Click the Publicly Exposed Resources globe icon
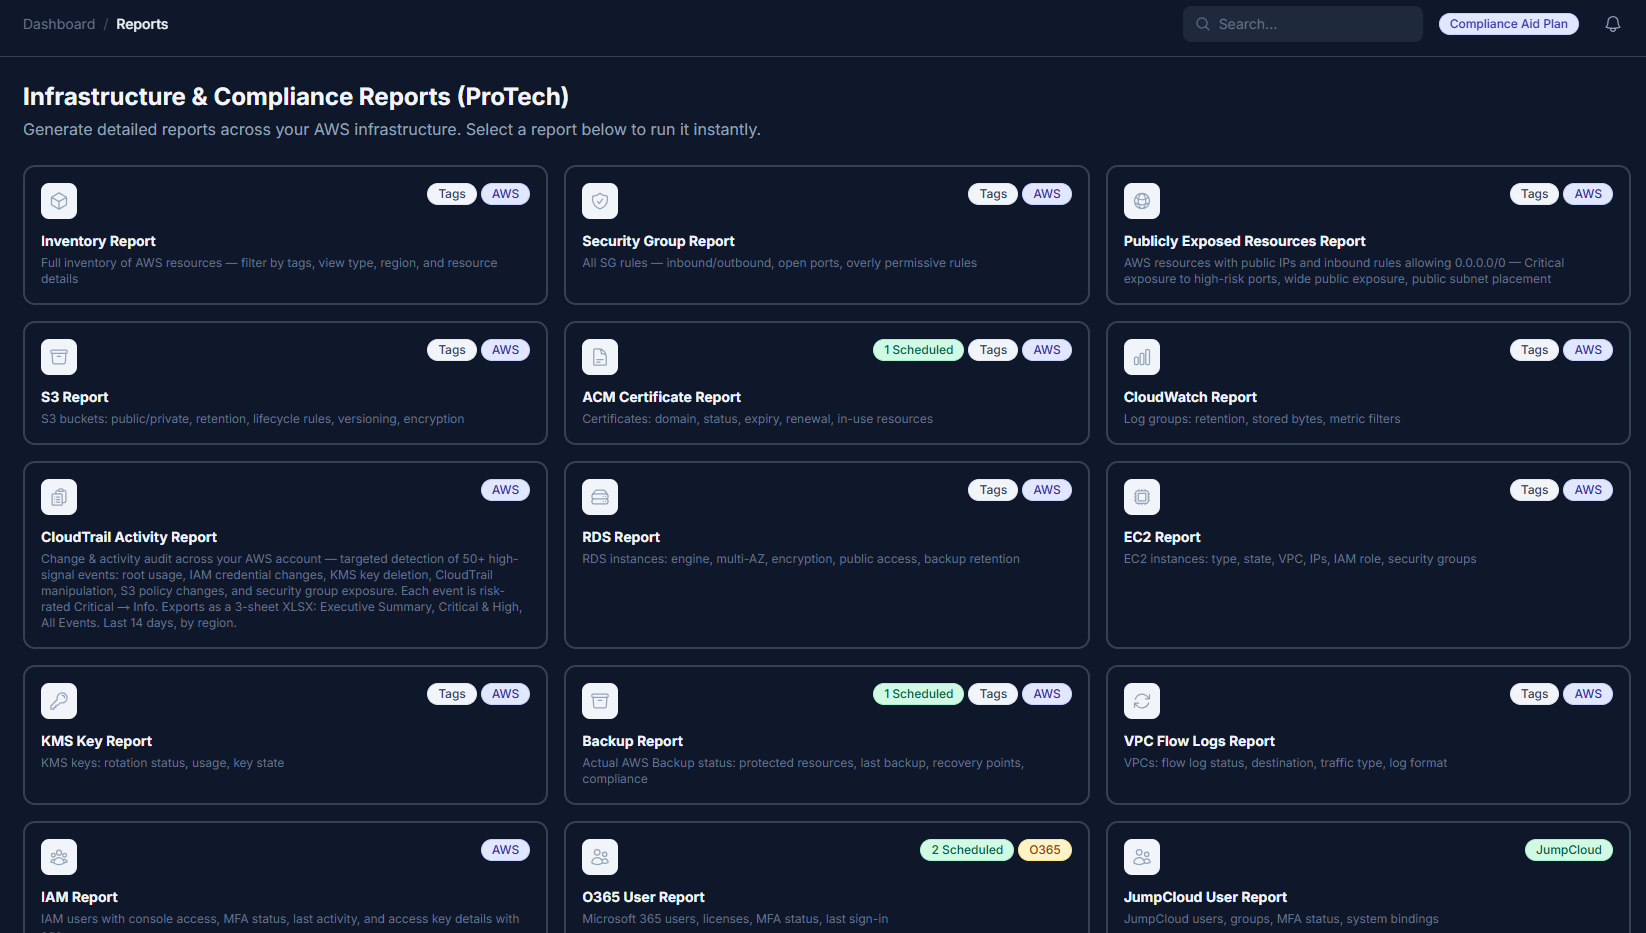This screenshot has height=933, width=1646. click(1142, 201)
